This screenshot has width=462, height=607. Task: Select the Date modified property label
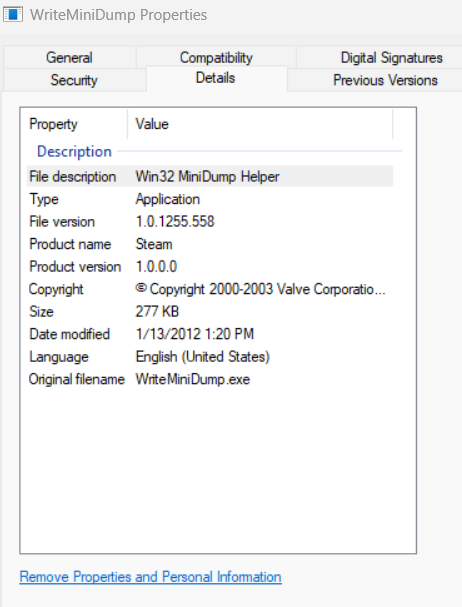tap(70, 334)
